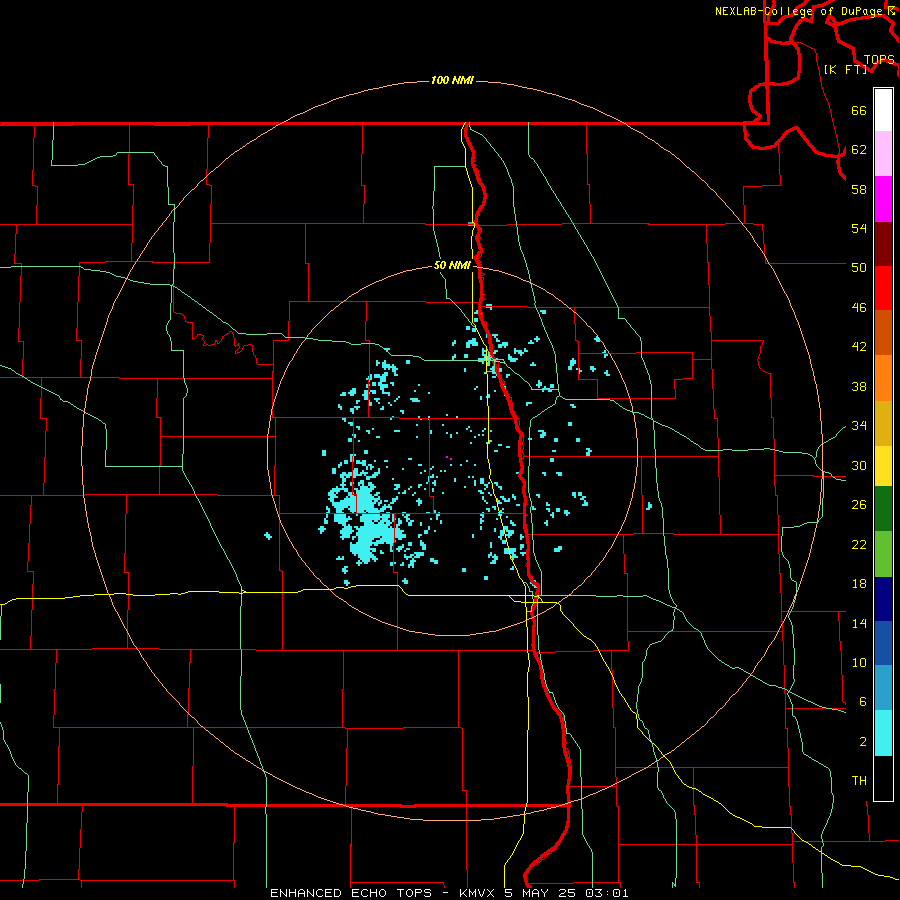The width and height of the screenshot is (900, 900).
Task: Click the [K FT] units label
Action: pyautogui.click(x=845, y=69)
